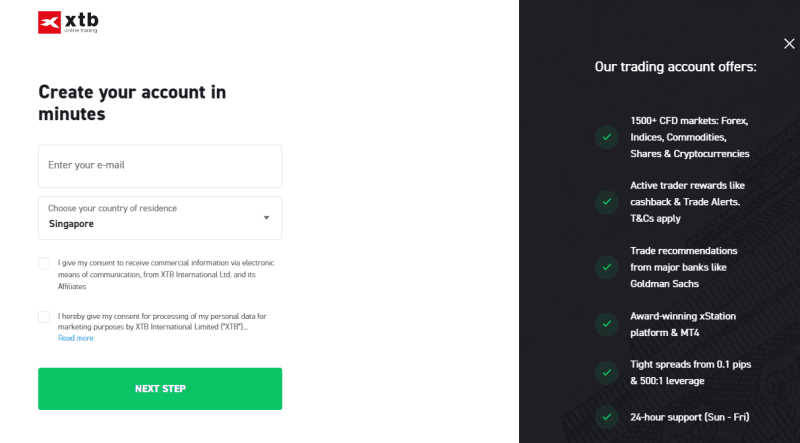This screenshot has width=800, height=443.
Task: Expand the country of residence dropdown arrow
Action: point(266,218)
